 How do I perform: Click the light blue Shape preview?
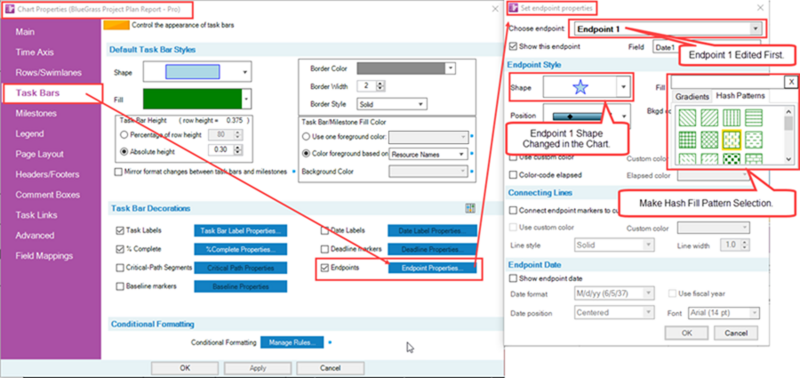coord(192,72)
